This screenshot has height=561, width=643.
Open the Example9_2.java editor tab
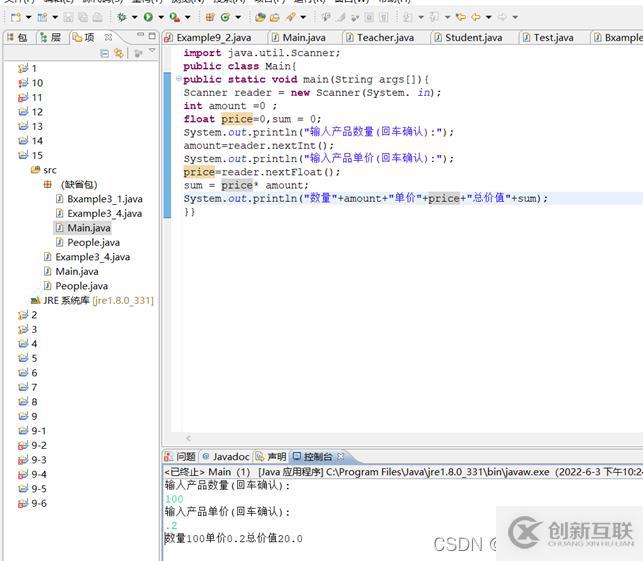click(208, 38)
